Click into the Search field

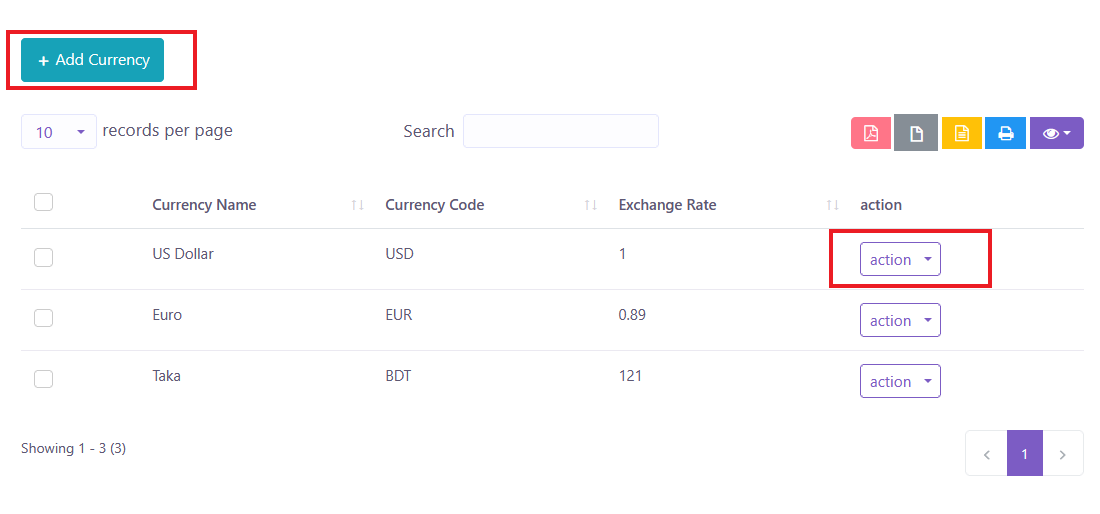click(560, 131)
